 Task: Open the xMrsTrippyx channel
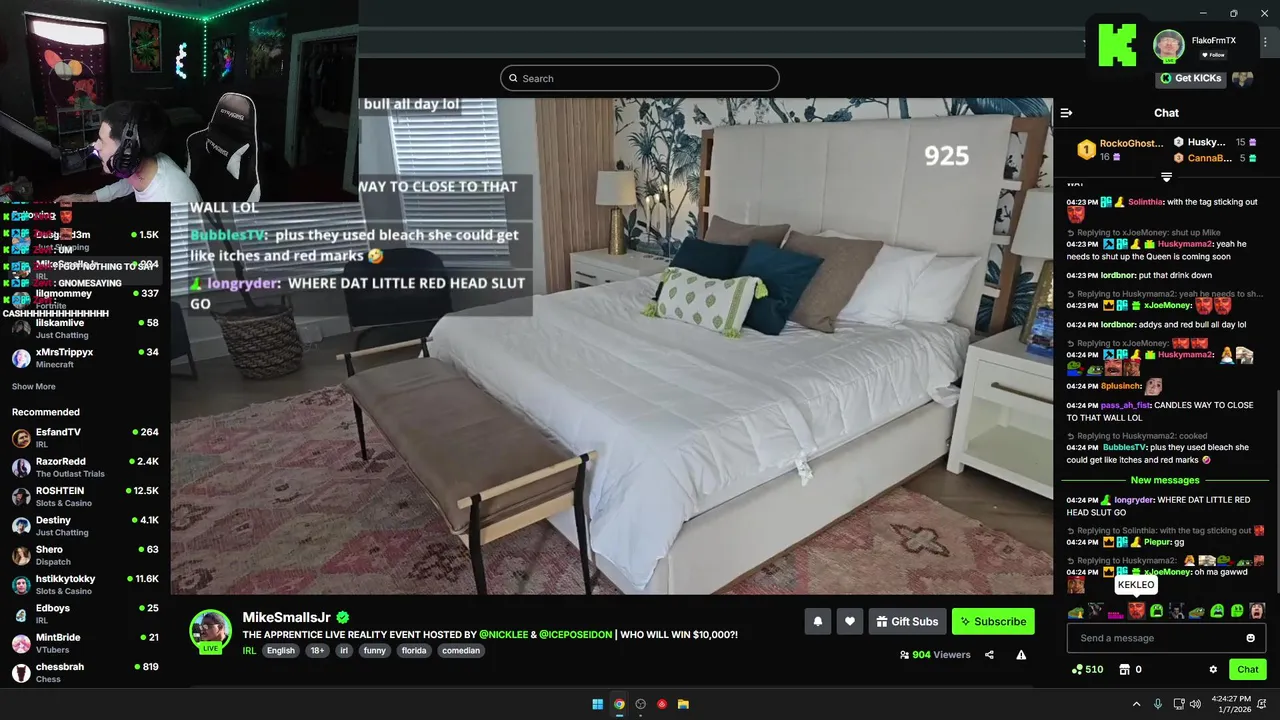(x=85, y=358)
